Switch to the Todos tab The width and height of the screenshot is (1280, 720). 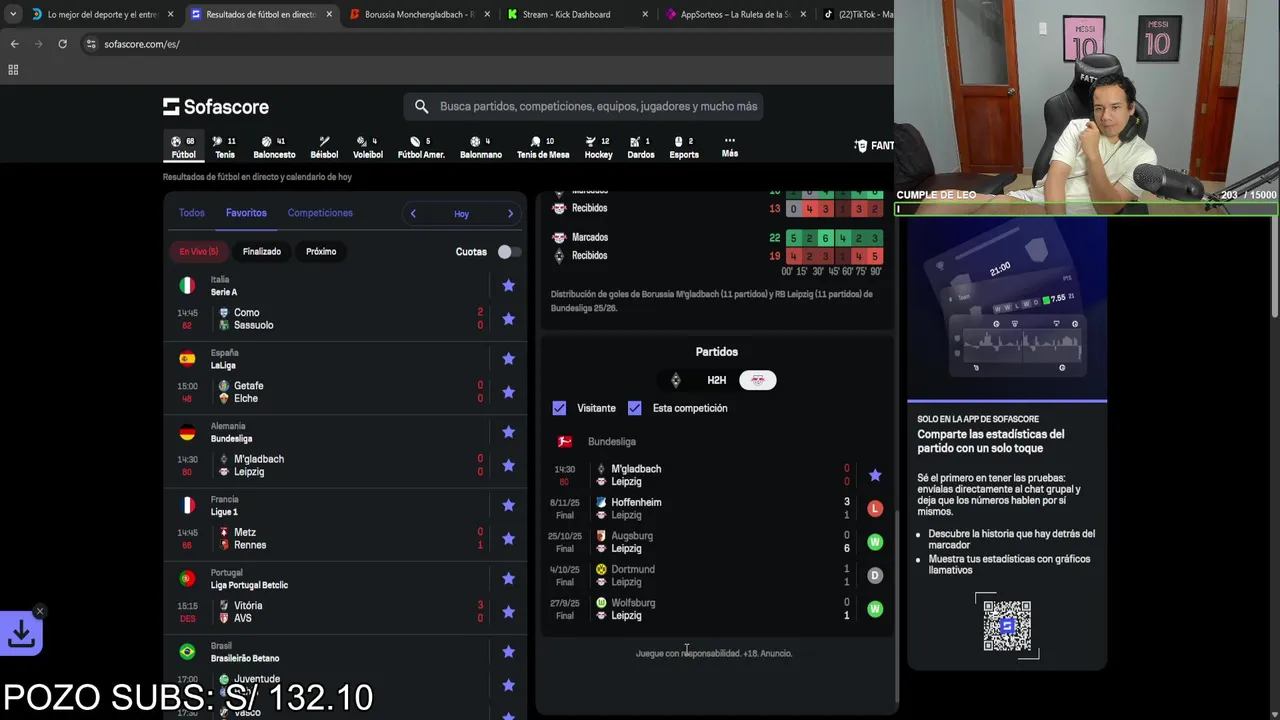point(191,213)
